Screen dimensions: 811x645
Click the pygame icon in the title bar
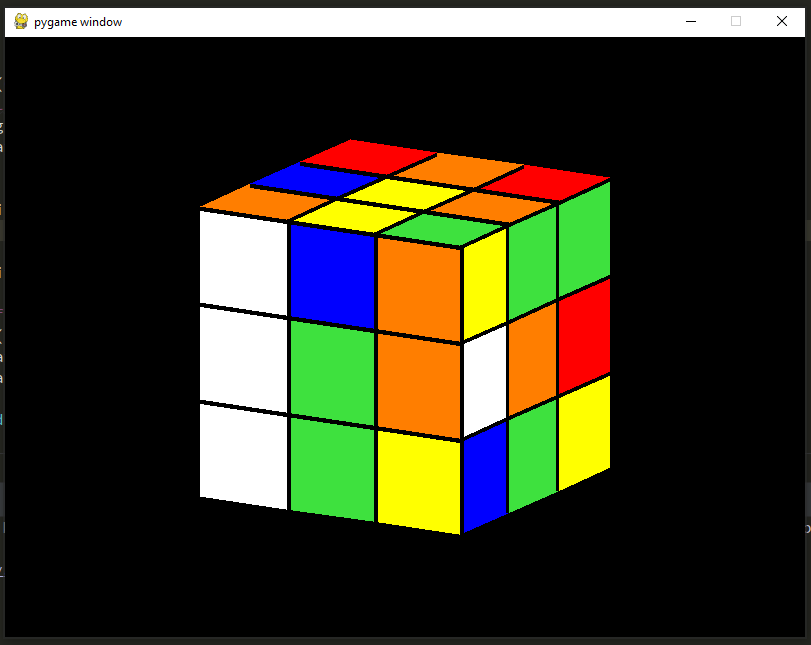[19, 21]
